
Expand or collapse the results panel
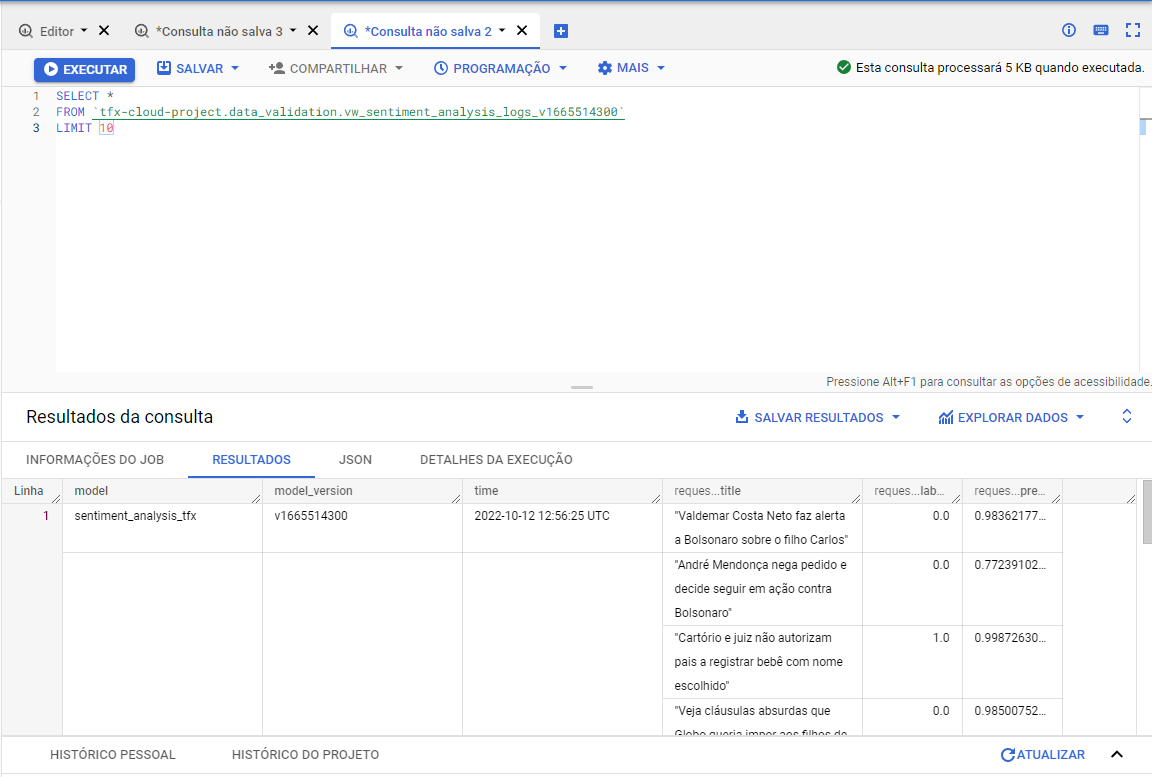(x=1127, y=417)
